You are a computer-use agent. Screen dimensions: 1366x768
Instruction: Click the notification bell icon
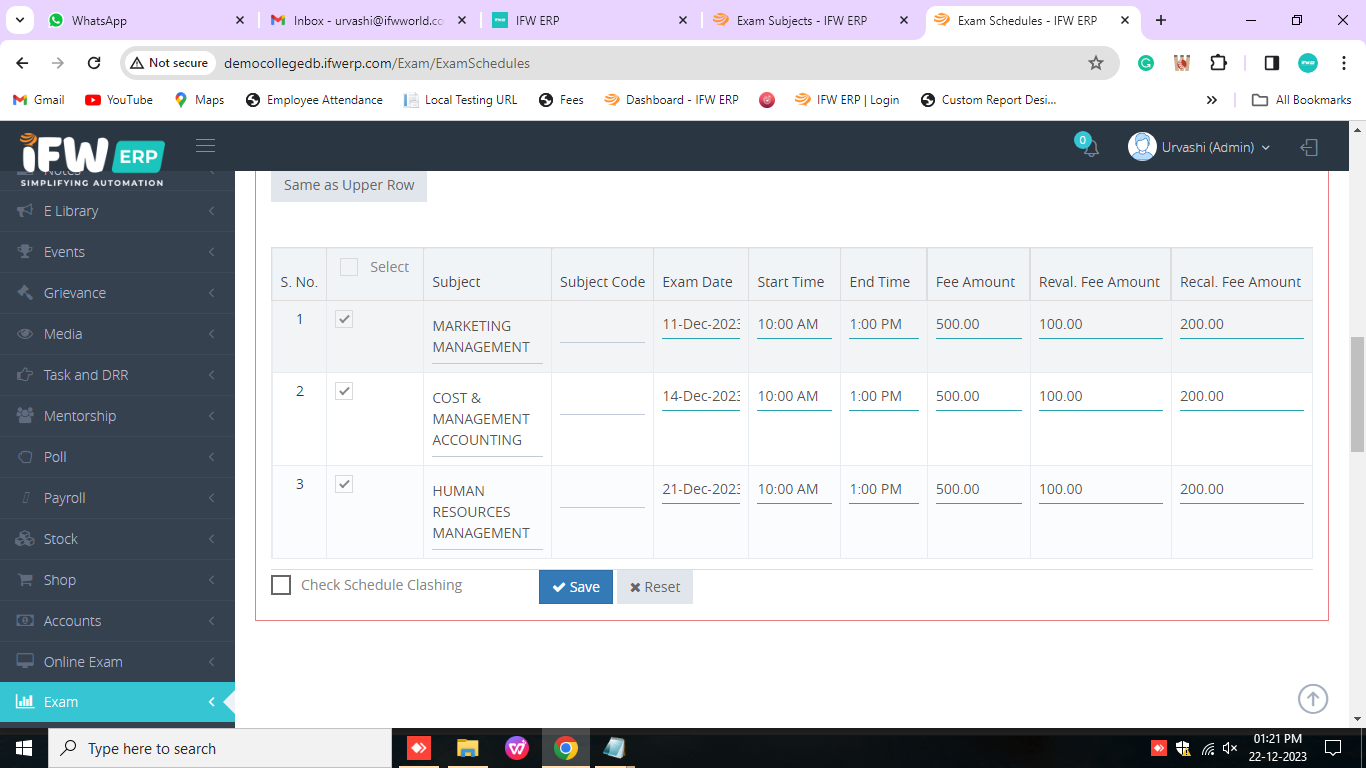coord(1090,148)
